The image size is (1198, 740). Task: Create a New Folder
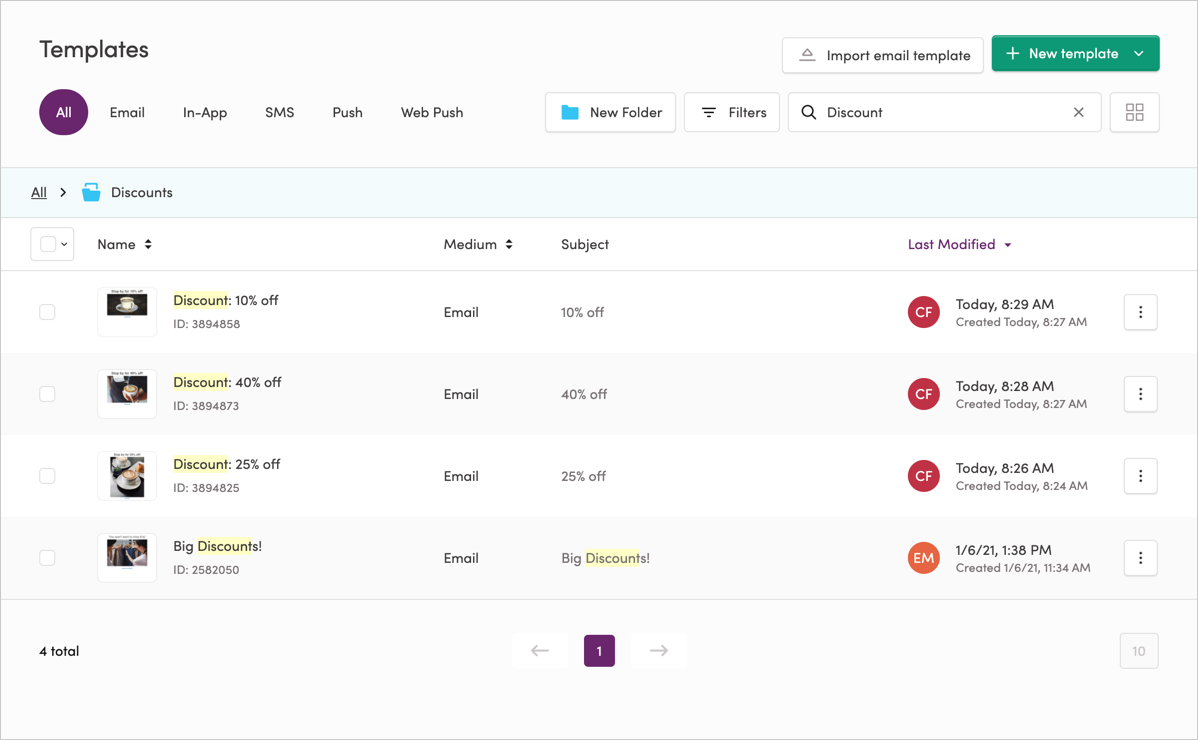click(610, 112)
